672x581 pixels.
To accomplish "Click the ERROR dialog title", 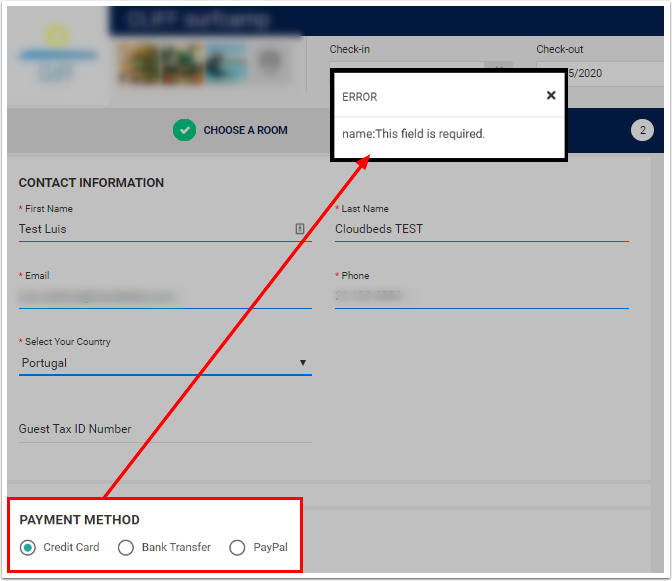I will [360, 97].
